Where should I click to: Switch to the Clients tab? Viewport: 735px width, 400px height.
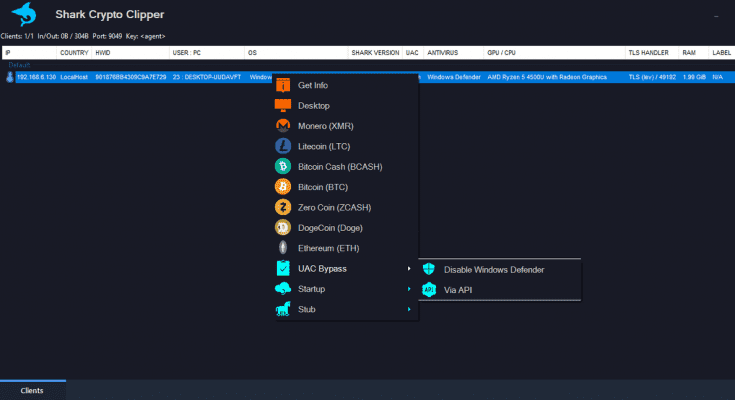(x=32, y=391)
